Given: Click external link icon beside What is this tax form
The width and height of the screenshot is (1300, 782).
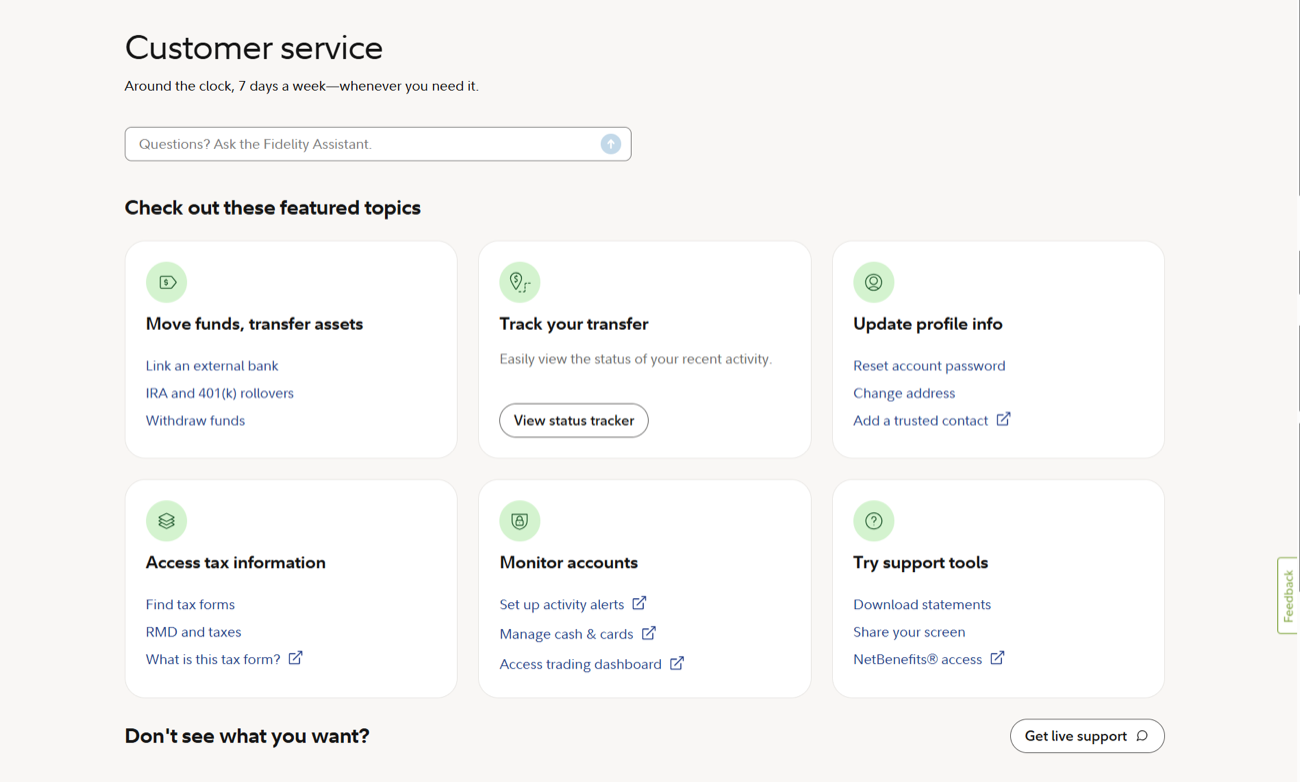Looking at the screenshot, I should (295, 658).
